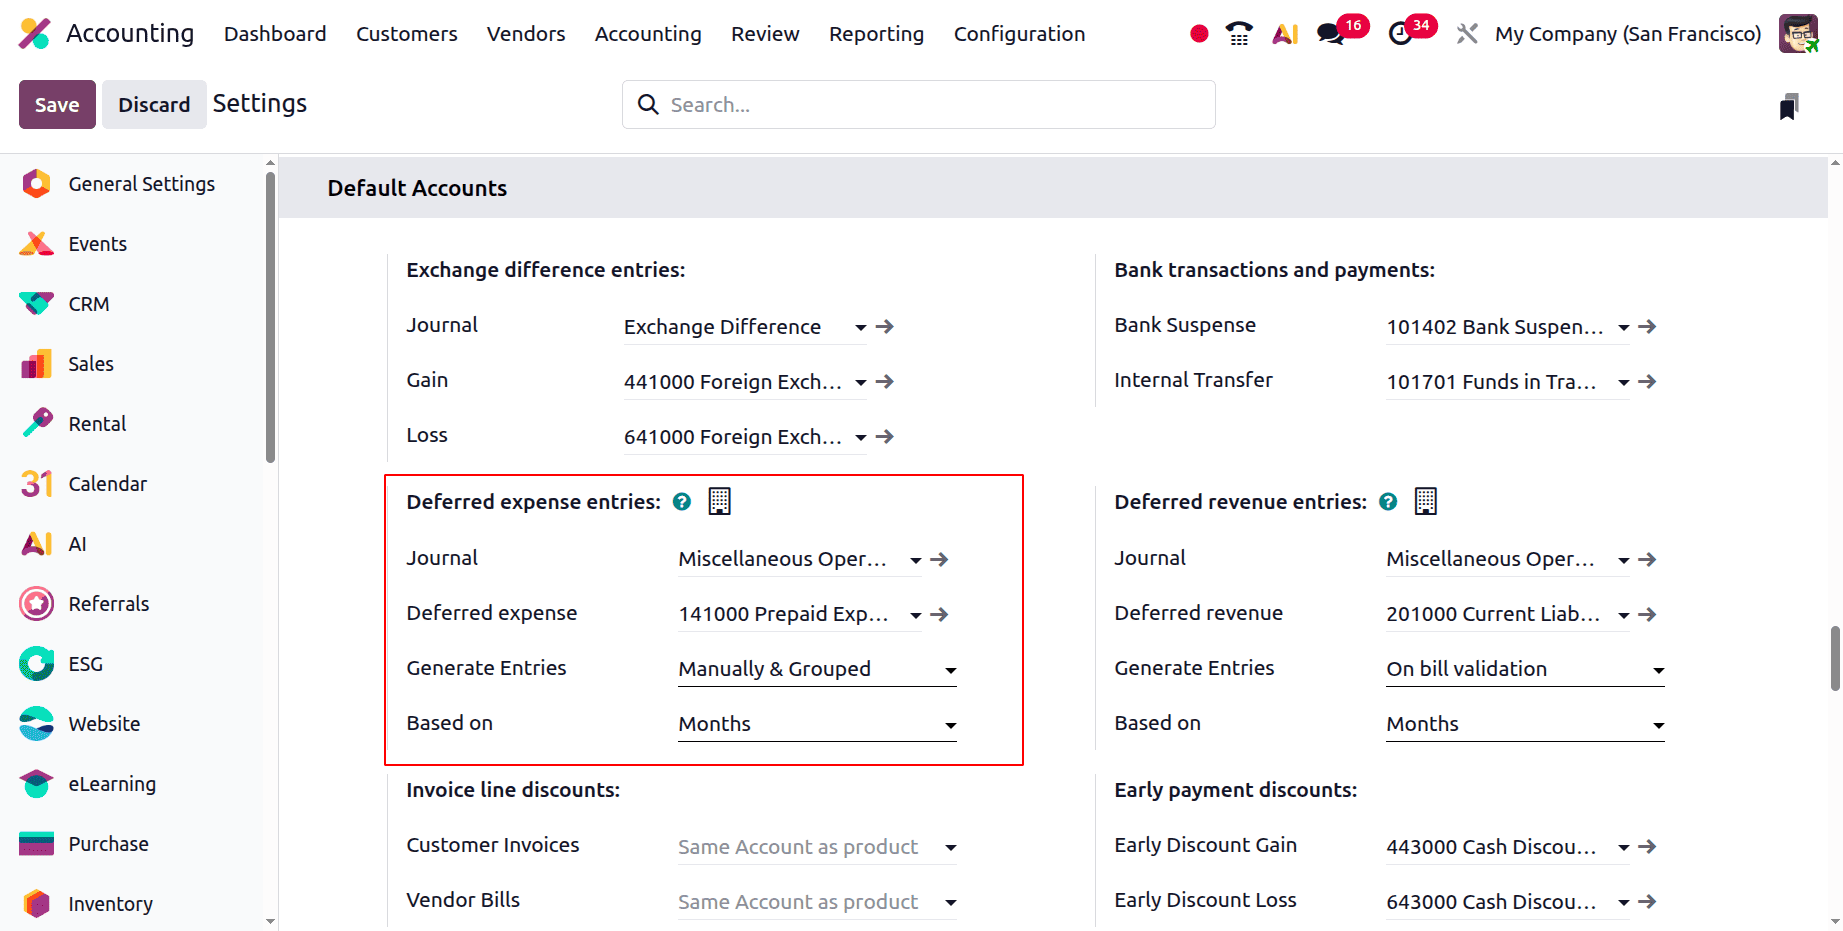1843x931 pixels.
Task: Click the sidebar vertical scrollbar
Action: tap(270, 318)
